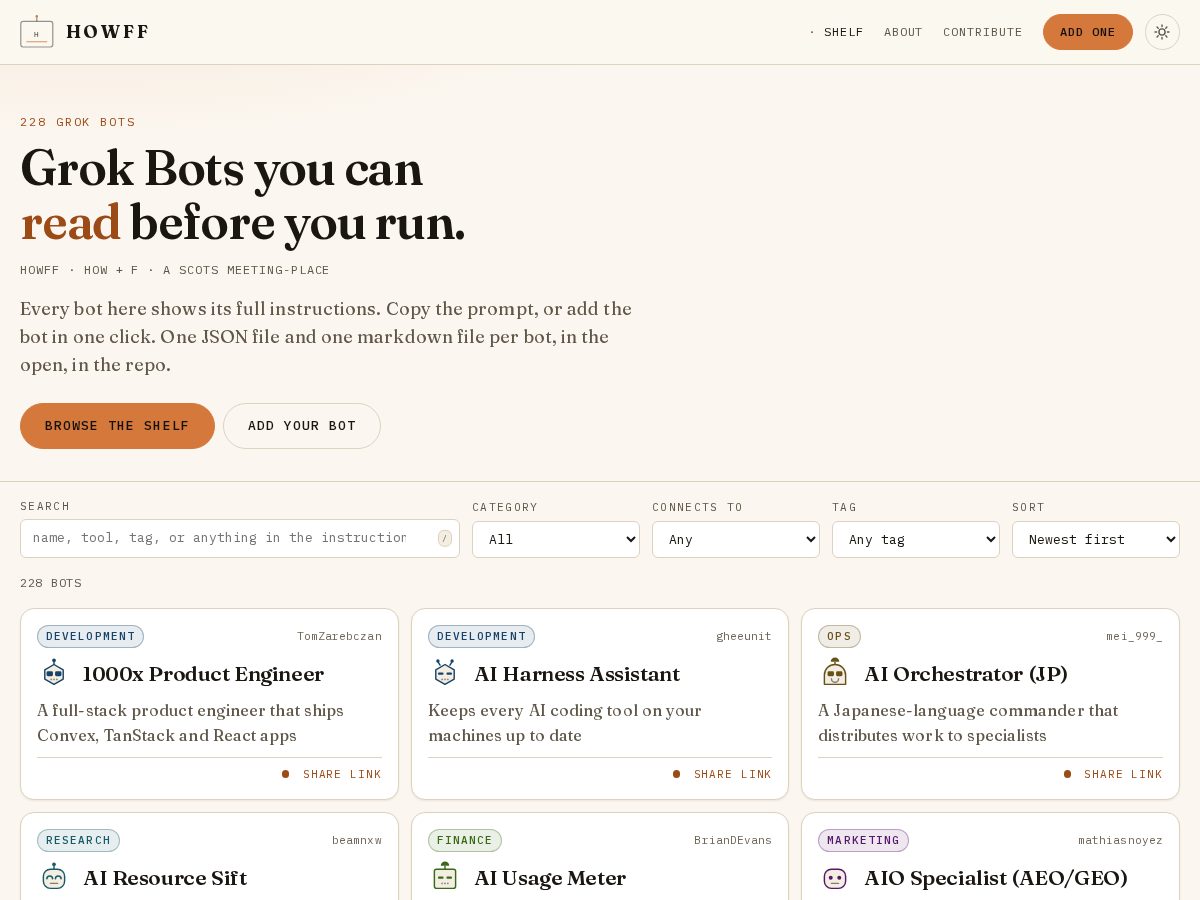Open the Category dropdown
The image size is (1200, 900).
point(556,539)
